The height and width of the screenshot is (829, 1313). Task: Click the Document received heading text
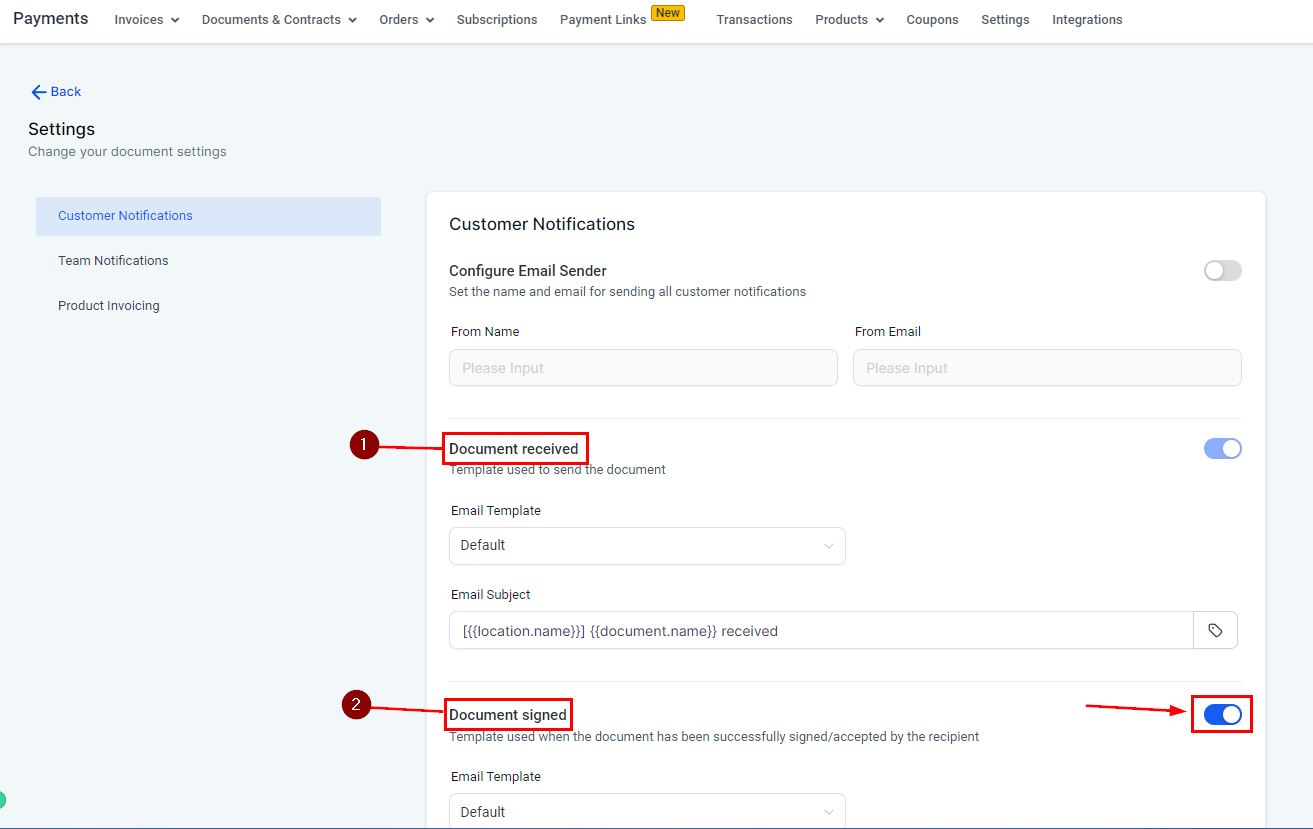[514, 449]
